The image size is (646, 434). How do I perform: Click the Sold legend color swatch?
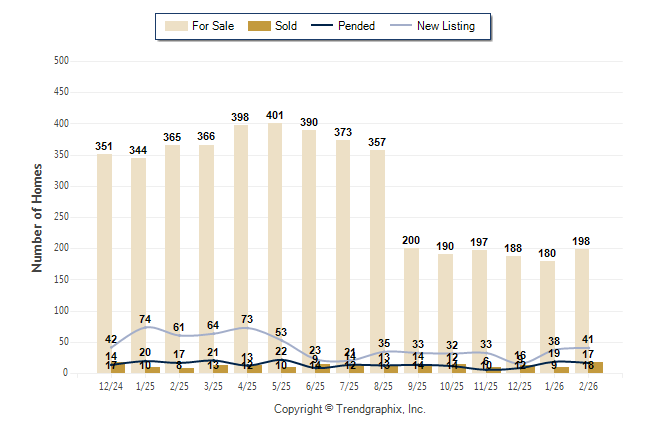pyautogui.click(x=257, y=26)
